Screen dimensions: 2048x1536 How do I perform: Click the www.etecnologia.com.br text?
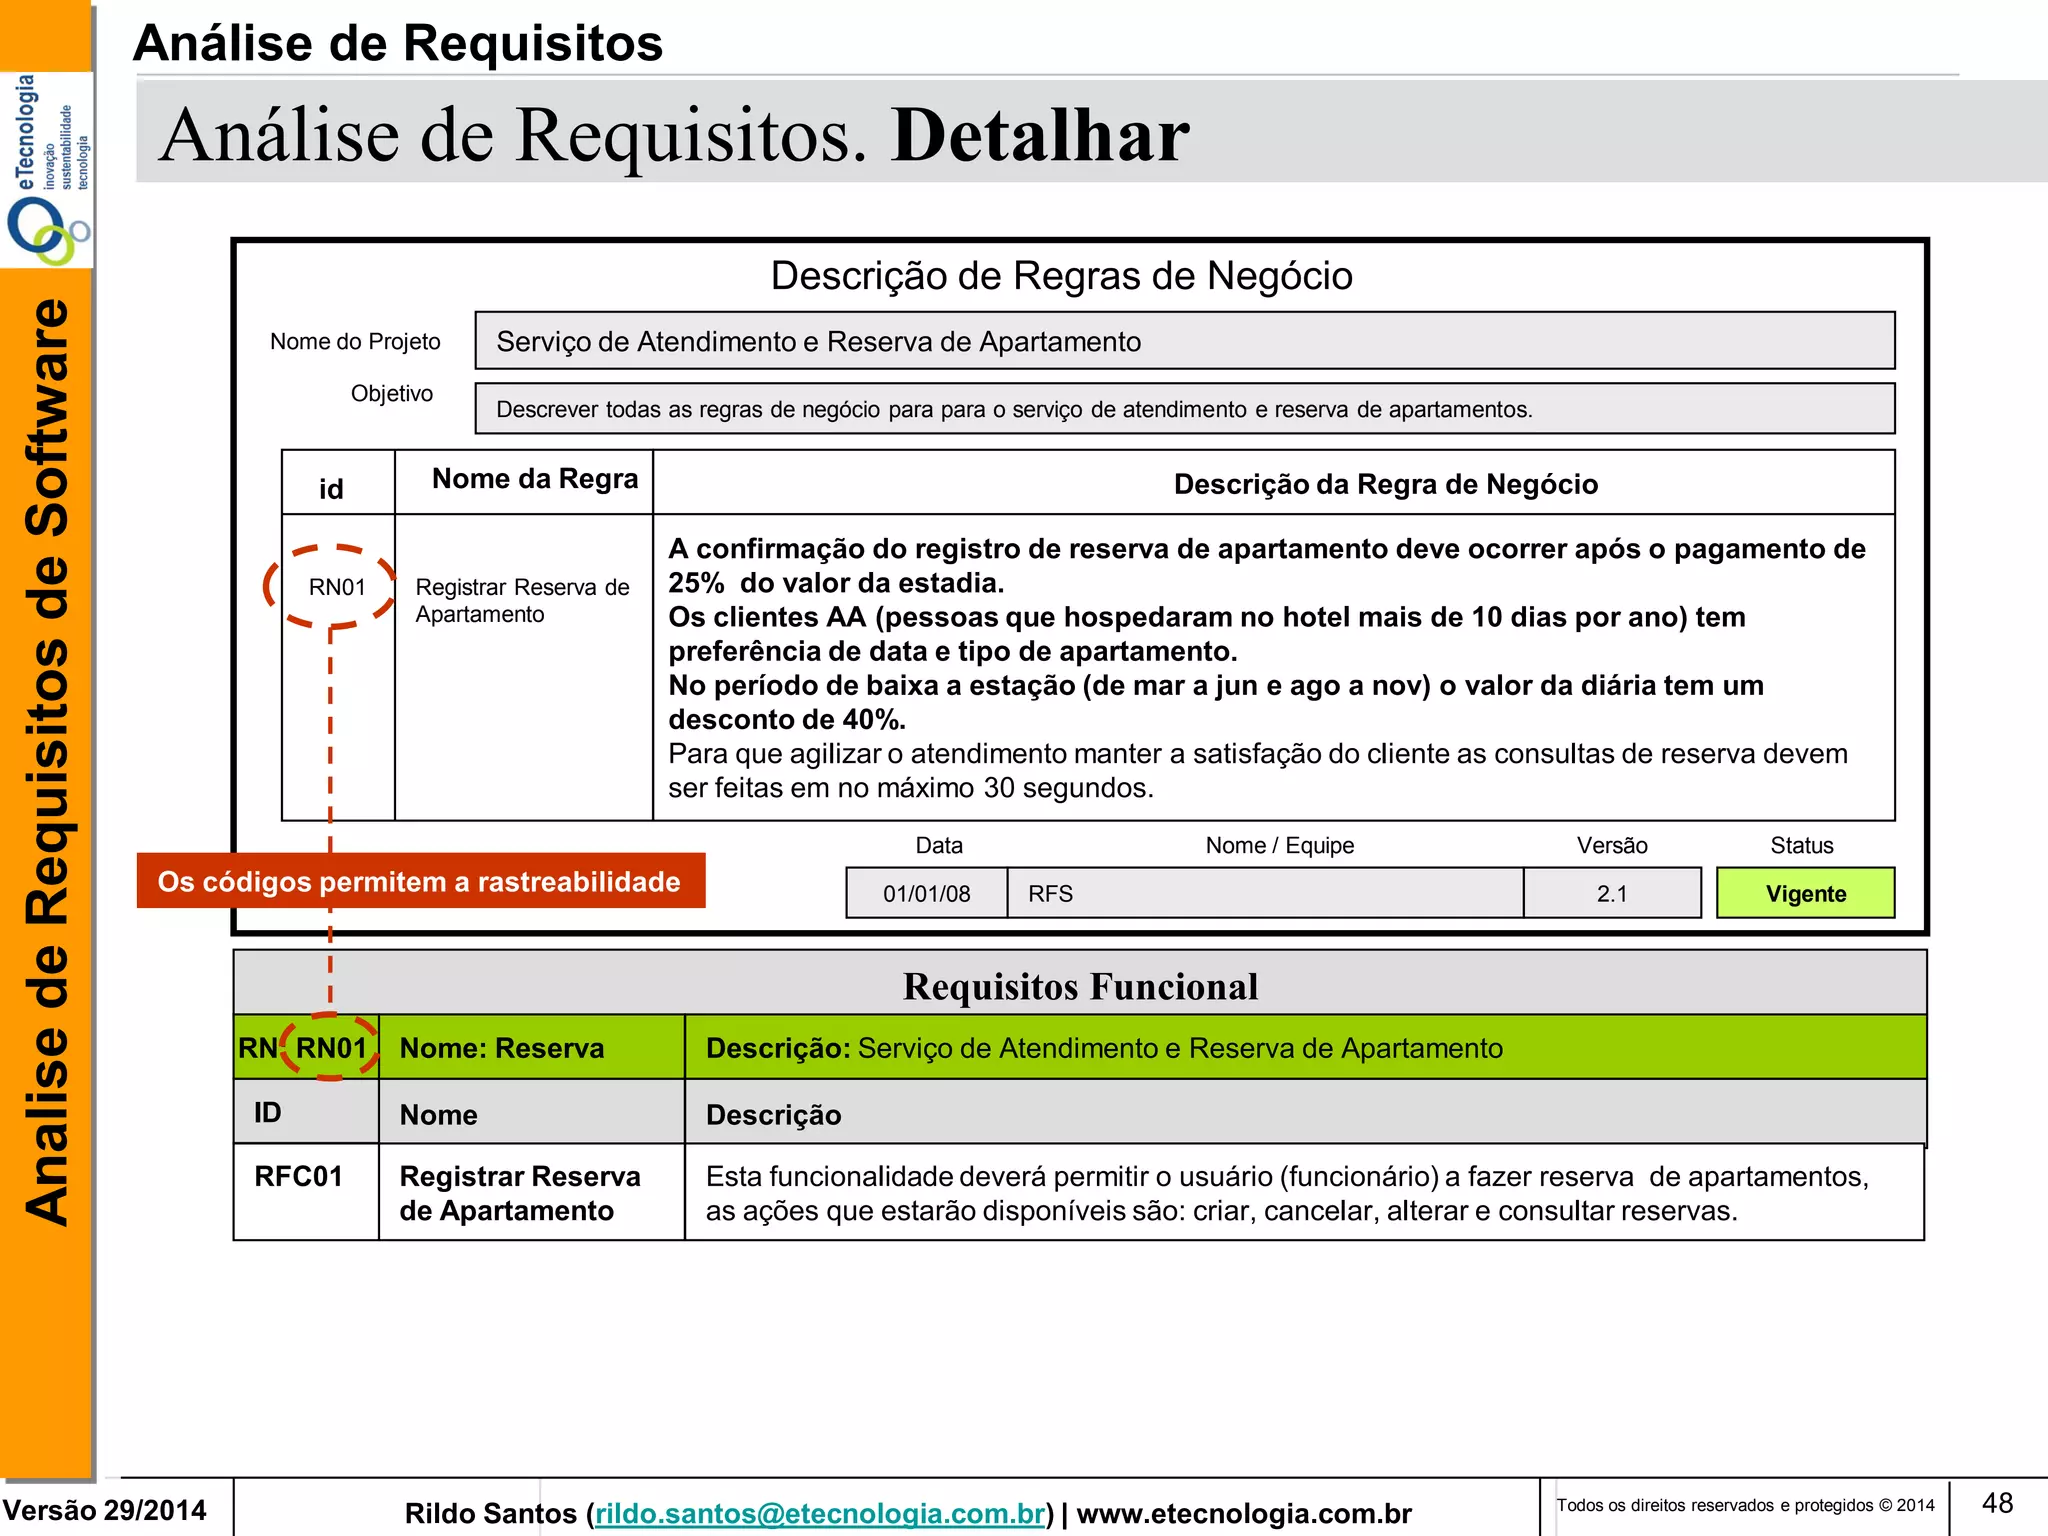[1243, 1514]
